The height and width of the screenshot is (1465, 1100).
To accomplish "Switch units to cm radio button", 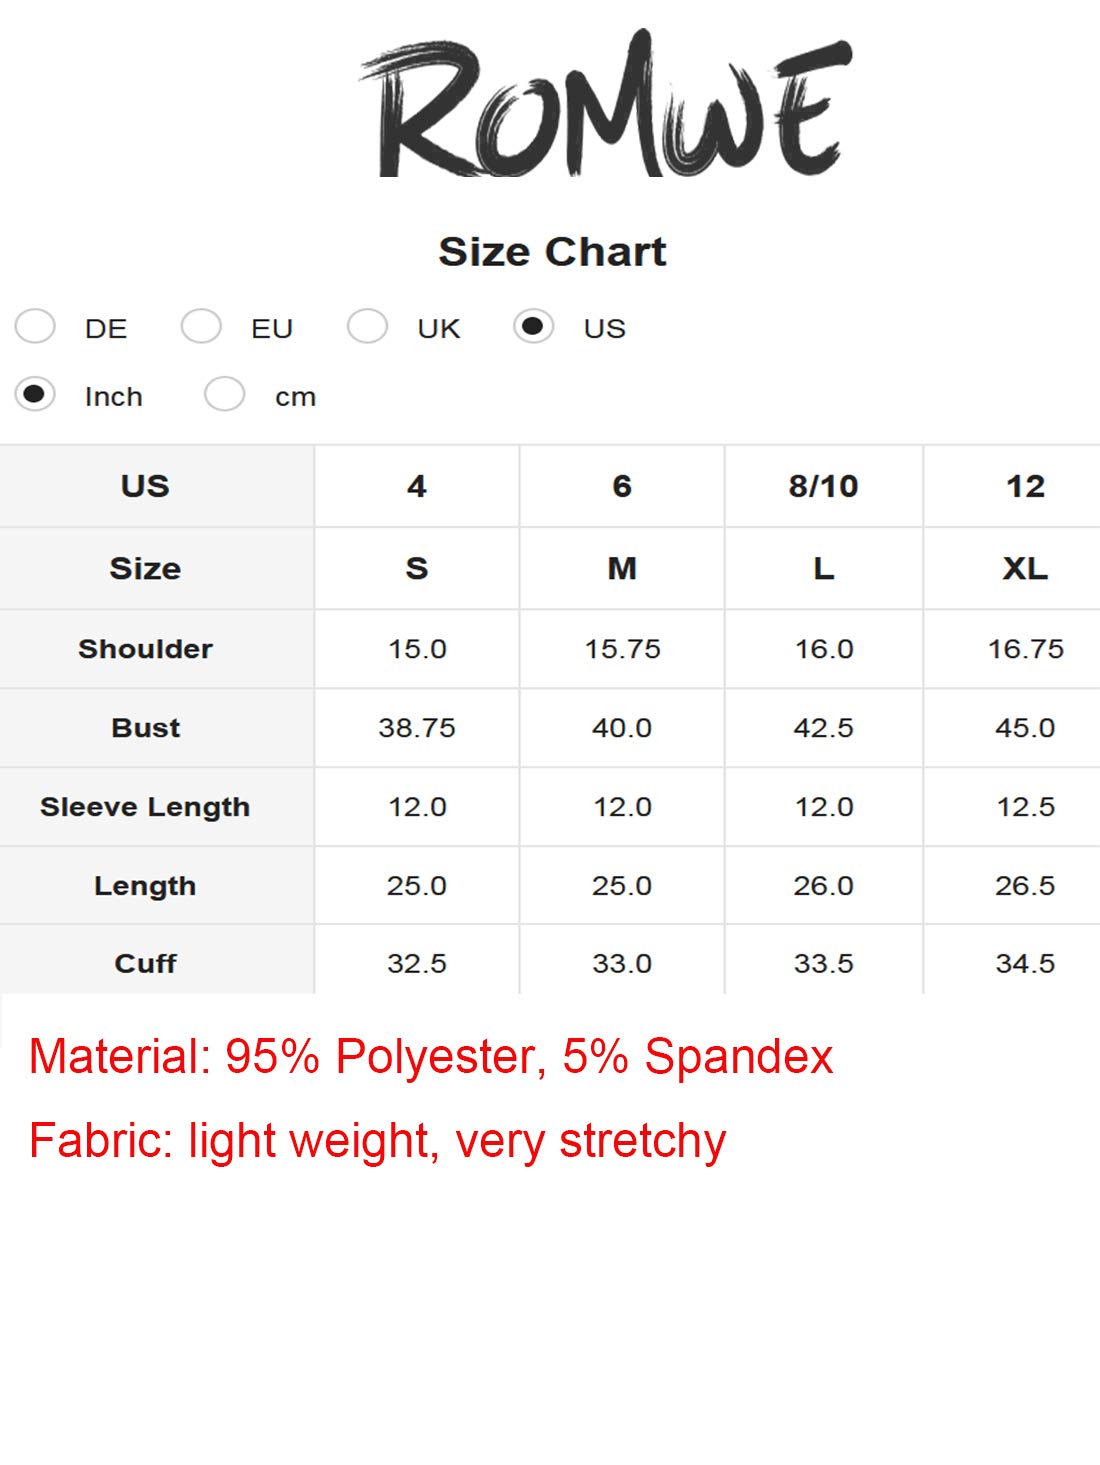I will point(224,394).
